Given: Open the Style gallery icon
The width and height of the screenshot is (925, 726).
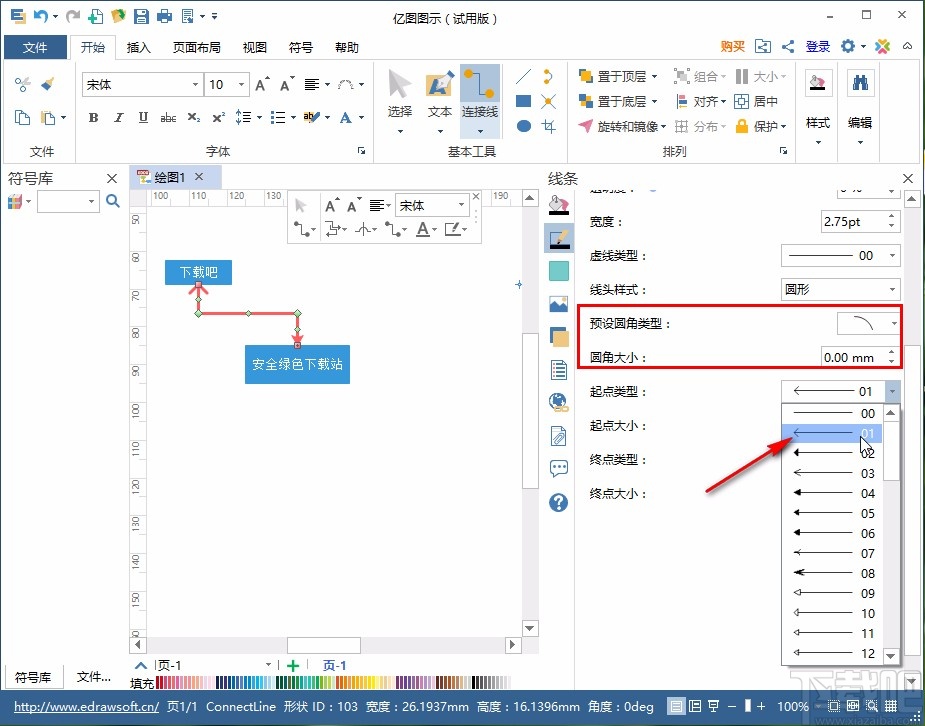Looking at the screenshot, I should coord(818,84).
